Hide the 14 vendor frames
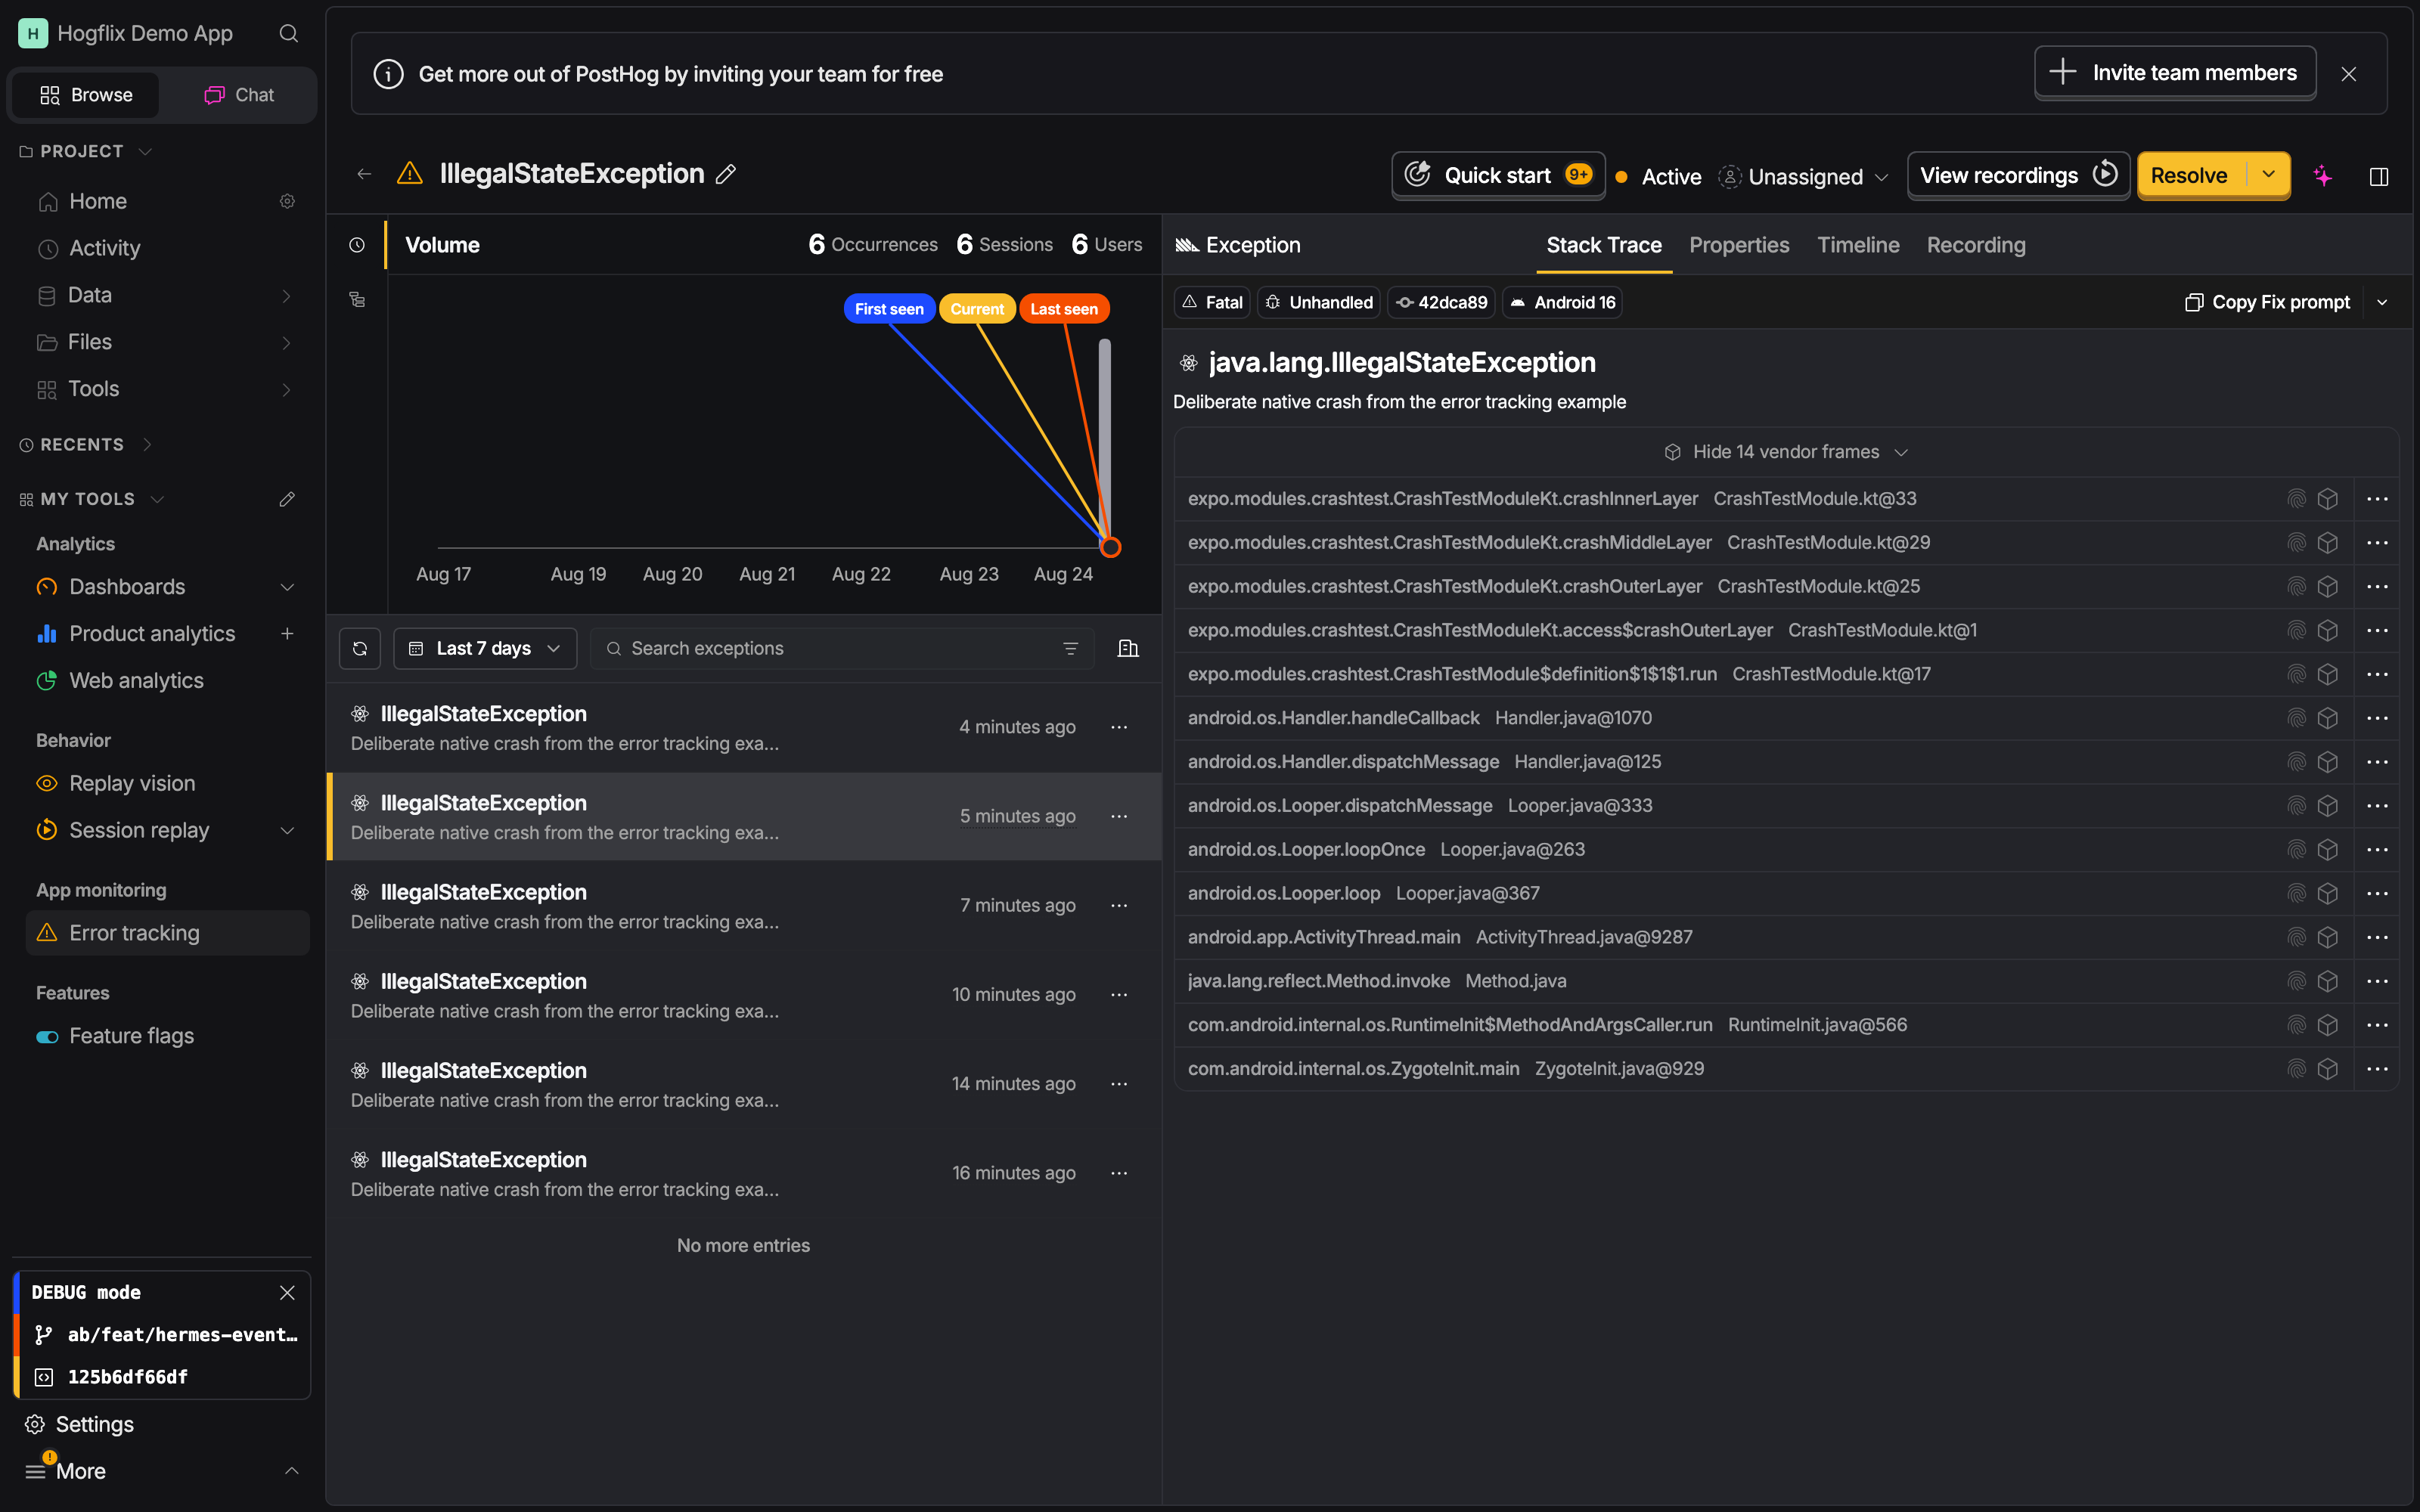Viewport: 2420px width, 1512px height. click(x=1786, y=452)
